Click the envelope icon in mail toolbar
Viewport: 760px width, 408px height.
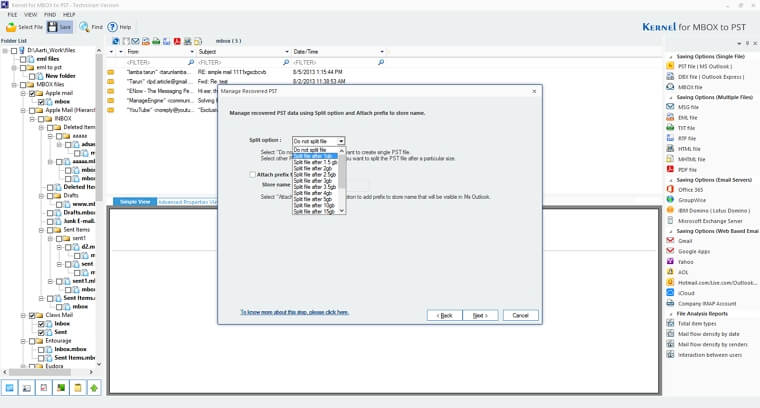(136, 41)
